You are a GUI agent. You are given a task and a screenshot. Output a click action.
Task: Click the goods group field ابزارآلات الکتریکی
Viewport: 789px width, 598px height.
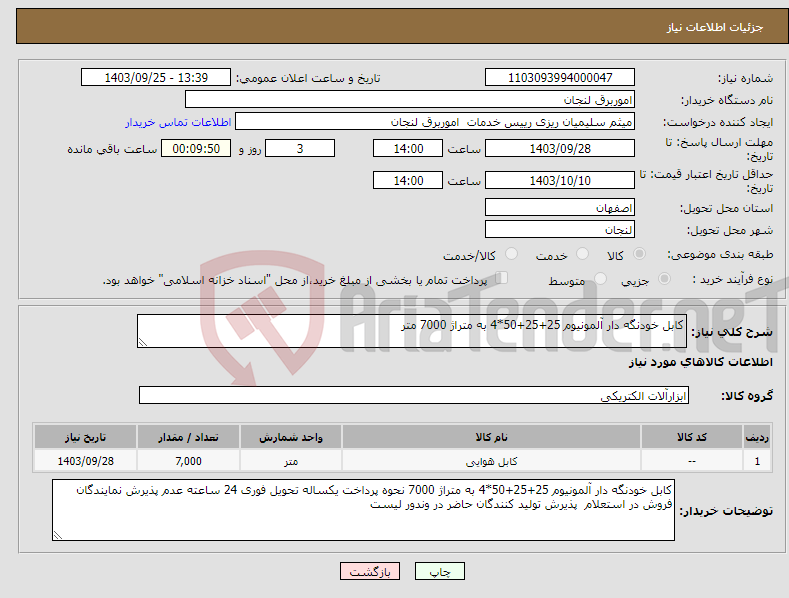[x=414, y=395]
